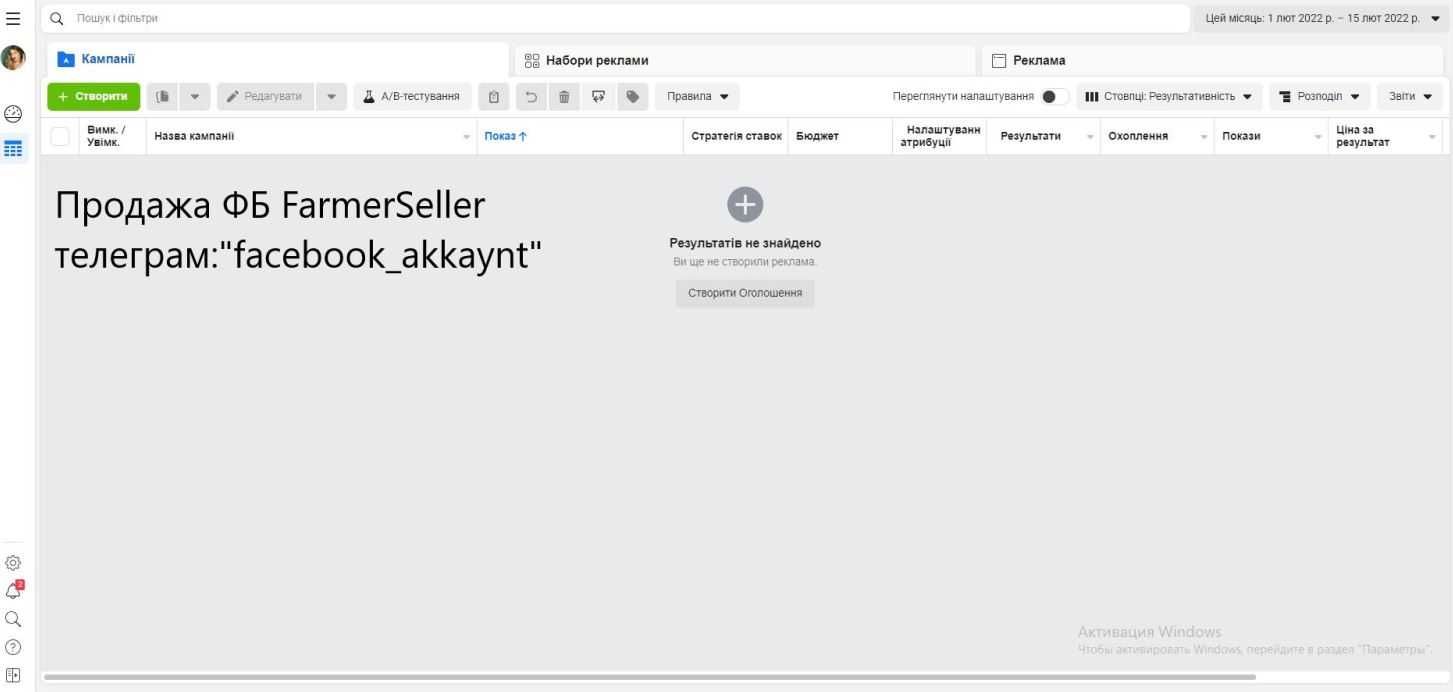Open the 'Покази' column menu arrow
1453x692 pixels.
(x=1318, y=137)
